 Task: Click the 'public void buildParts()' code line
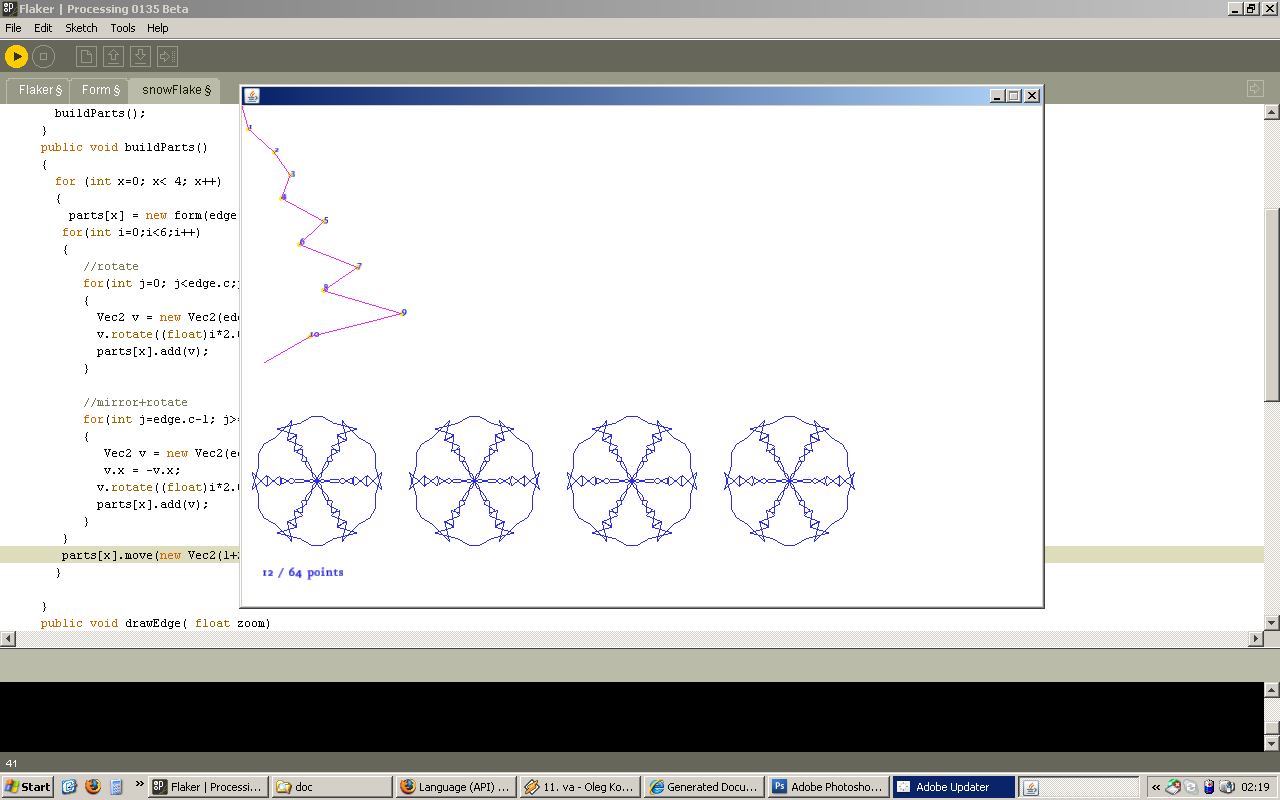click(124, 147)
